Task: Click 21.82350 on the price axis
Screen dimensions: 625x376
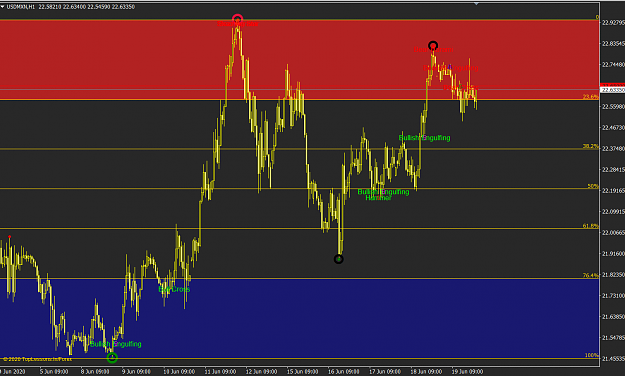Action: tap(613, 275)
